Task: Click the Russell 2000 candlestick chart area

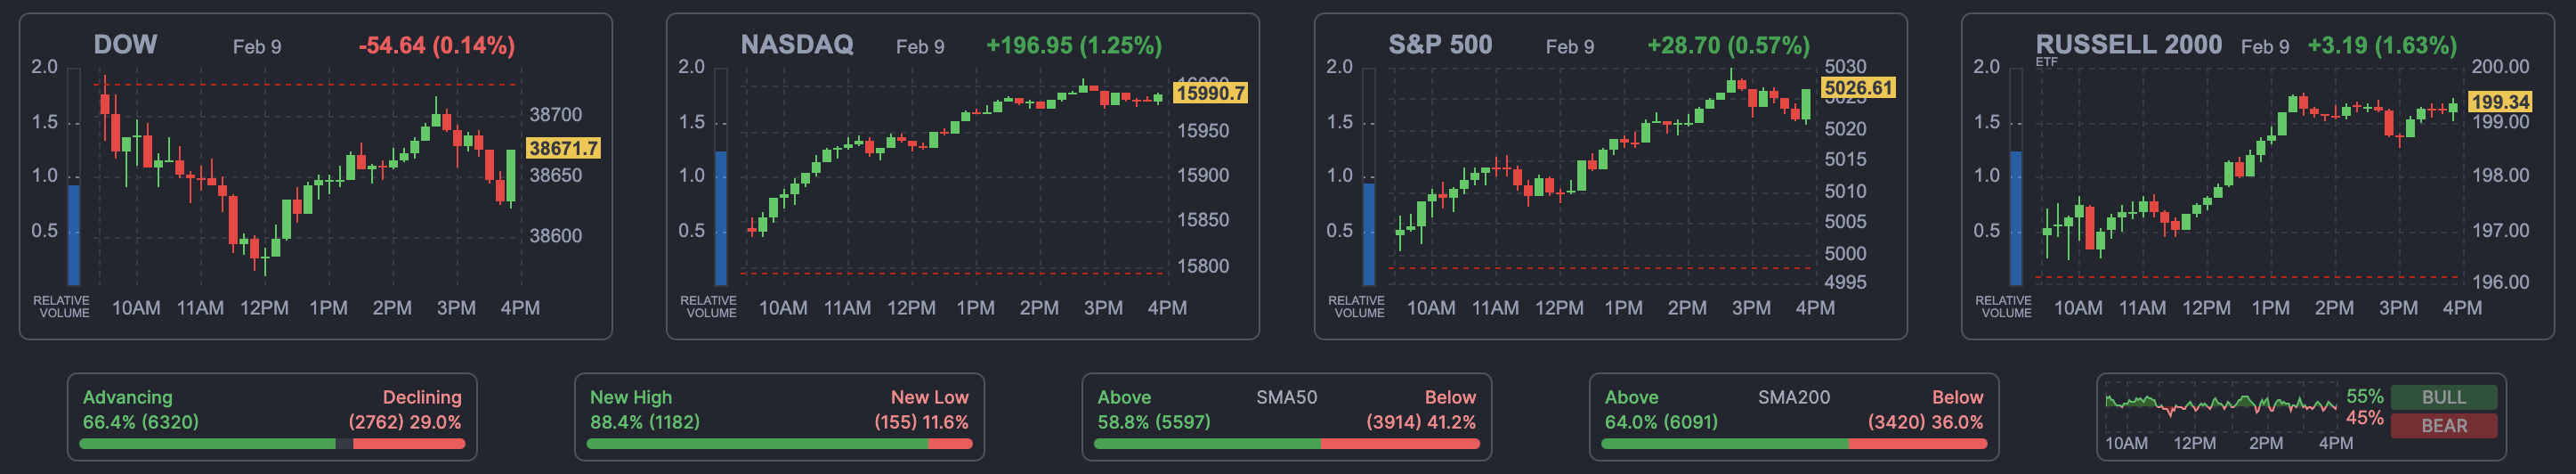Action: (x=2250, y=178)
